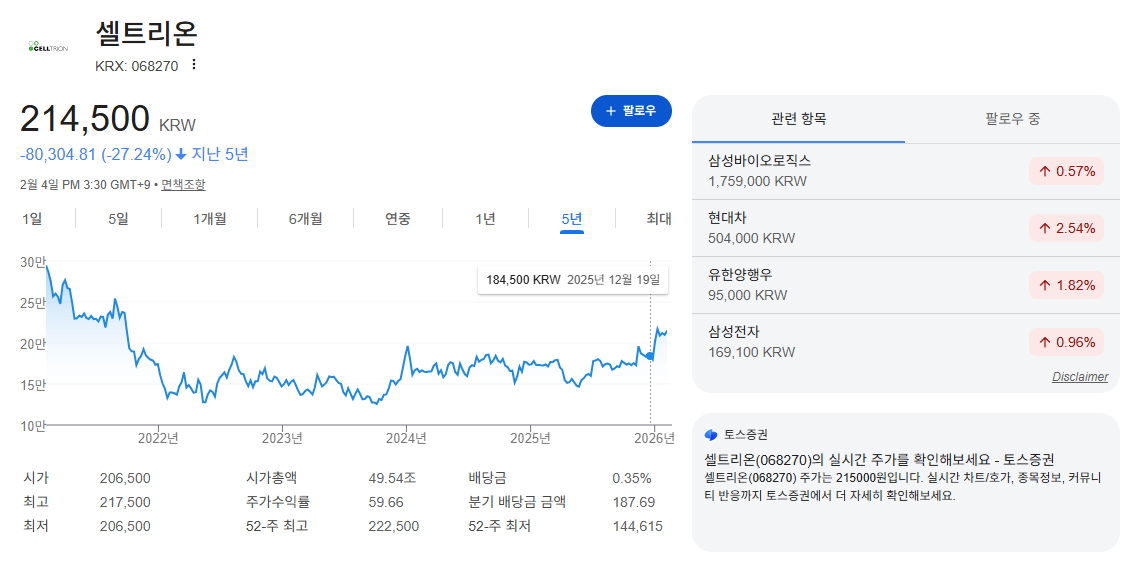Click 삼성바이오로직스 0.57% change badge
Viewport: 1131px width, 564px height.
(x=1066, y=172)
